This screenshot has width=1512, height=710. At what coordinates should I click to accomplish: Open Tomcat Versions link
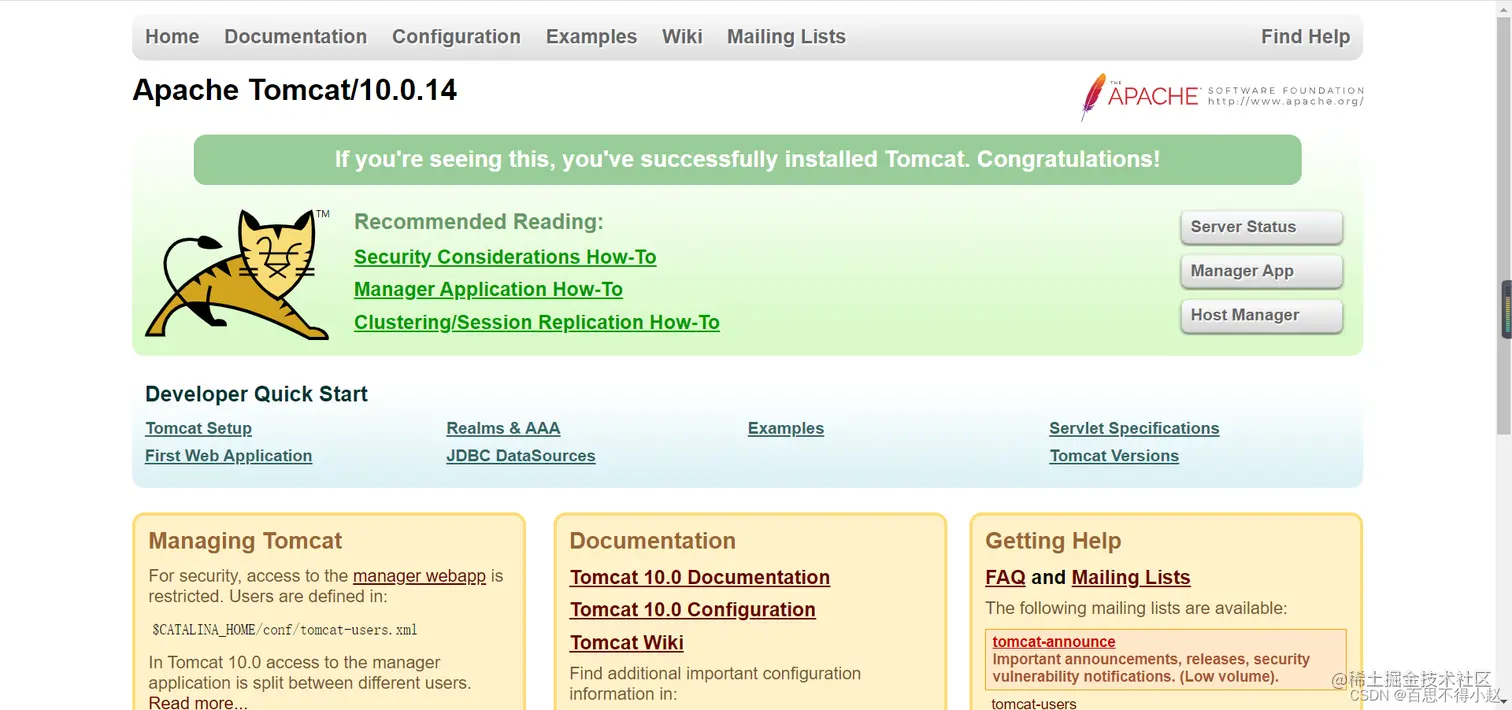click(x=1114, y=456)
